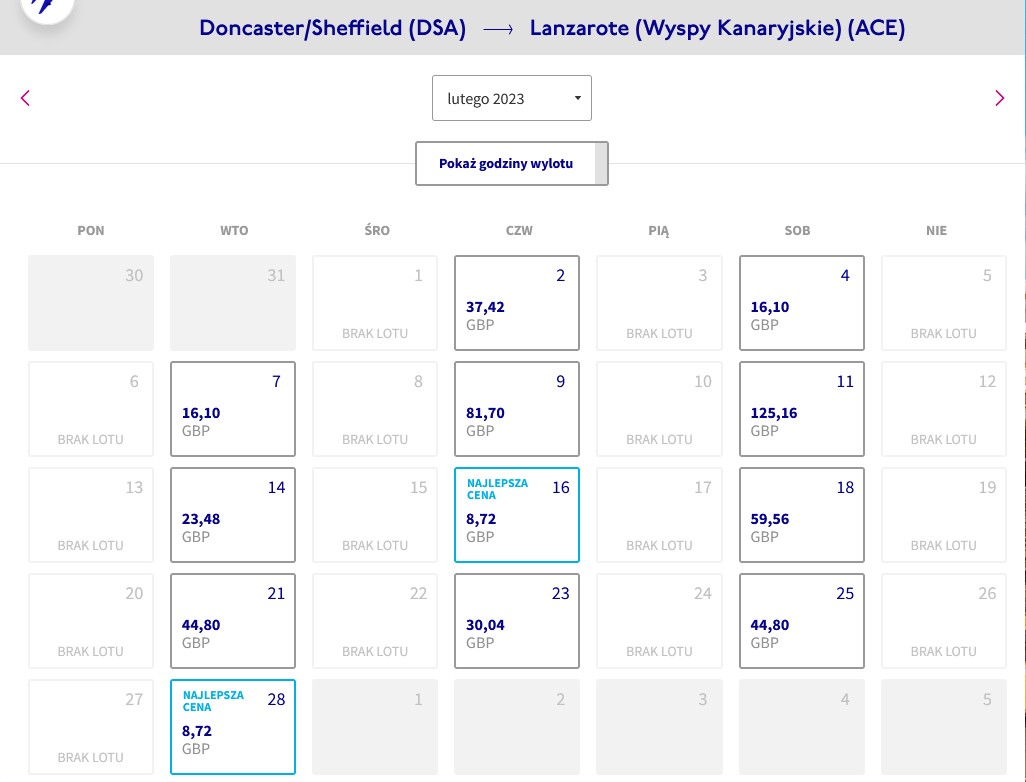This screenshot has height=782, width=1026.
Task: Click the no-flight day 12 cell
Action: tap(944, 409)
